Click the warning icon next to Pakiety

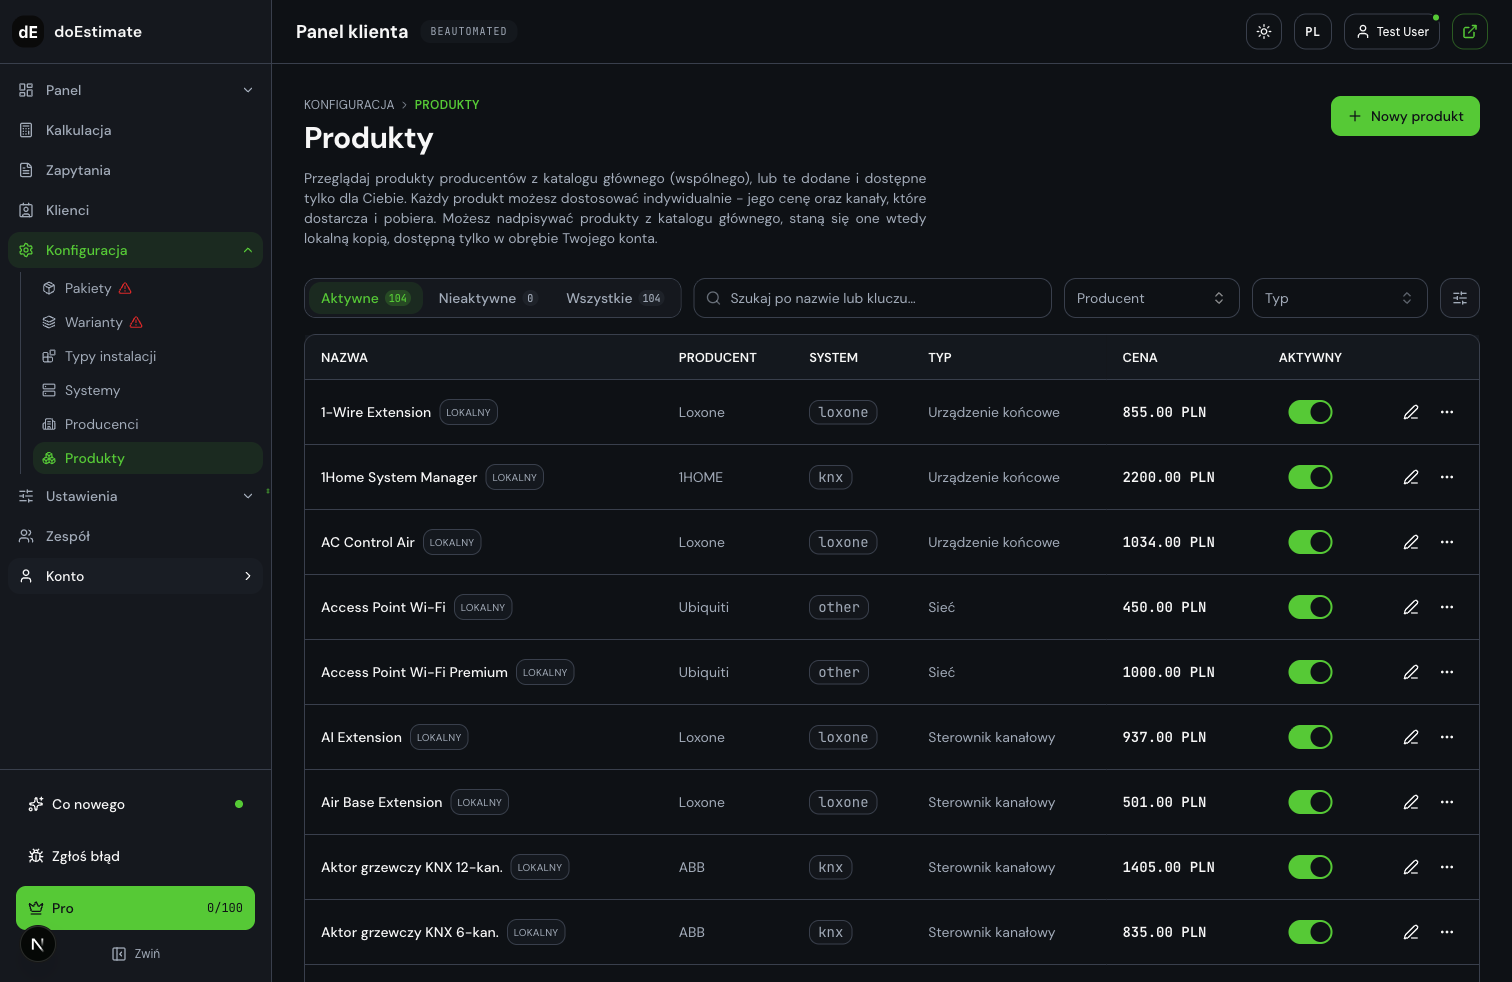coord(125,288)
